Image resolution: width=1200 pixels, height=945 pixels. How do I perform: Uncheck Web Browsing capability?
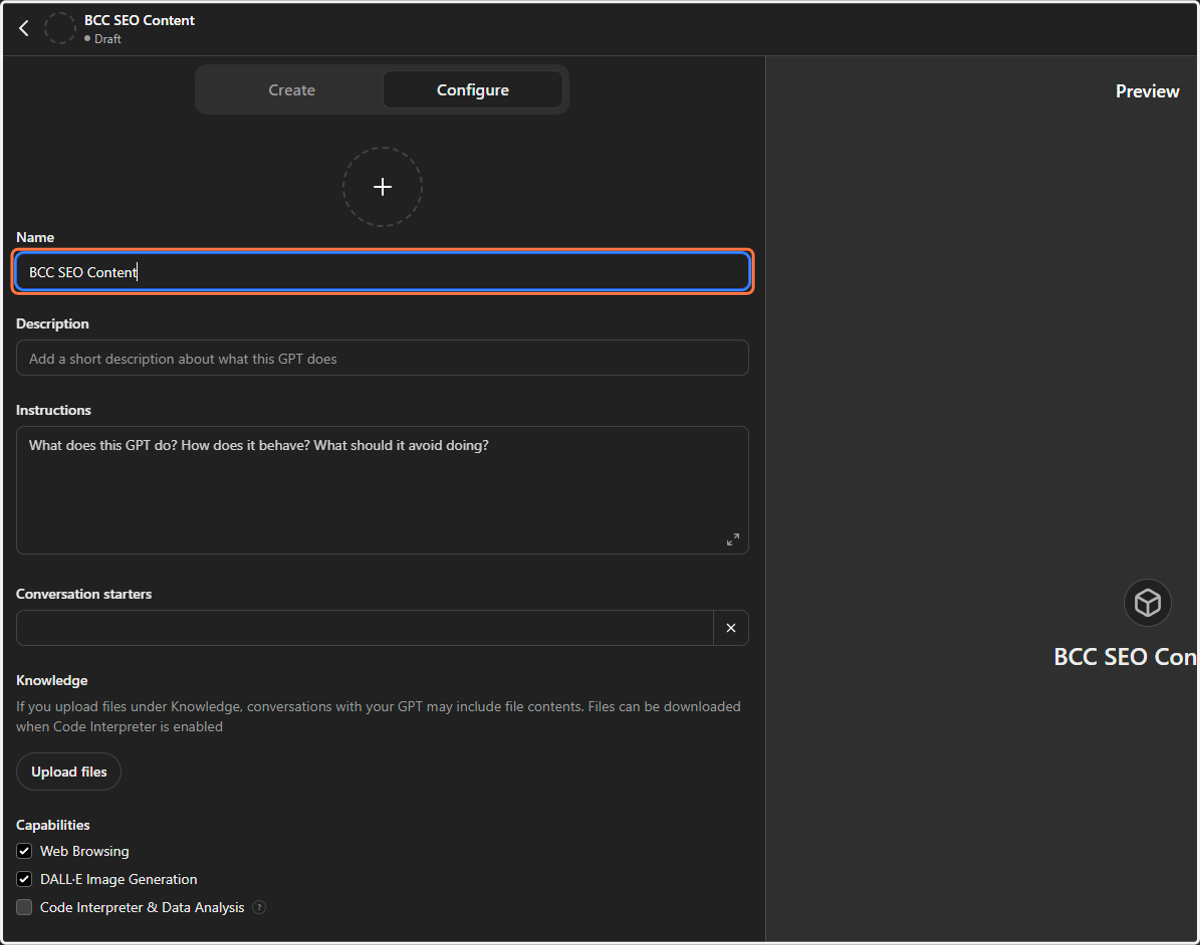[24, 852]
